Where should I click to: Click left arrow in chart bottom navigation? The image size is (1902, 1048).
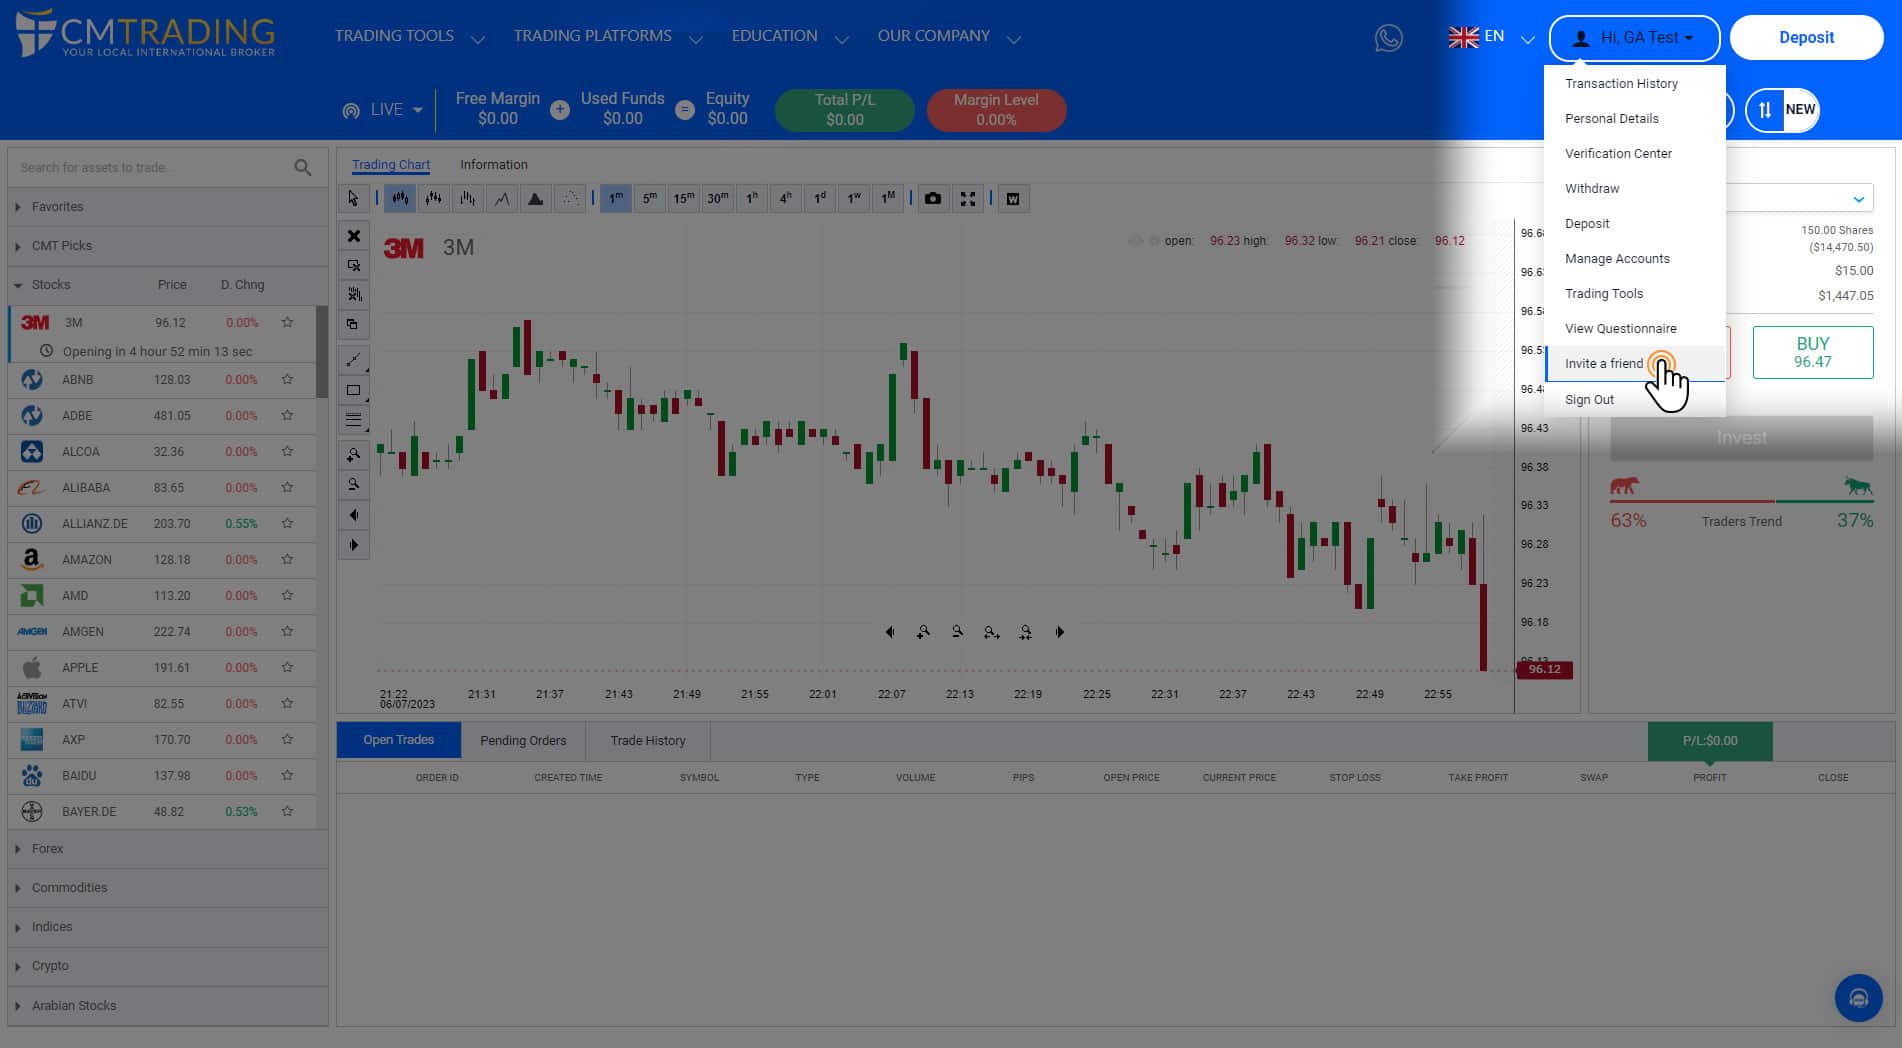coord(889,632)
